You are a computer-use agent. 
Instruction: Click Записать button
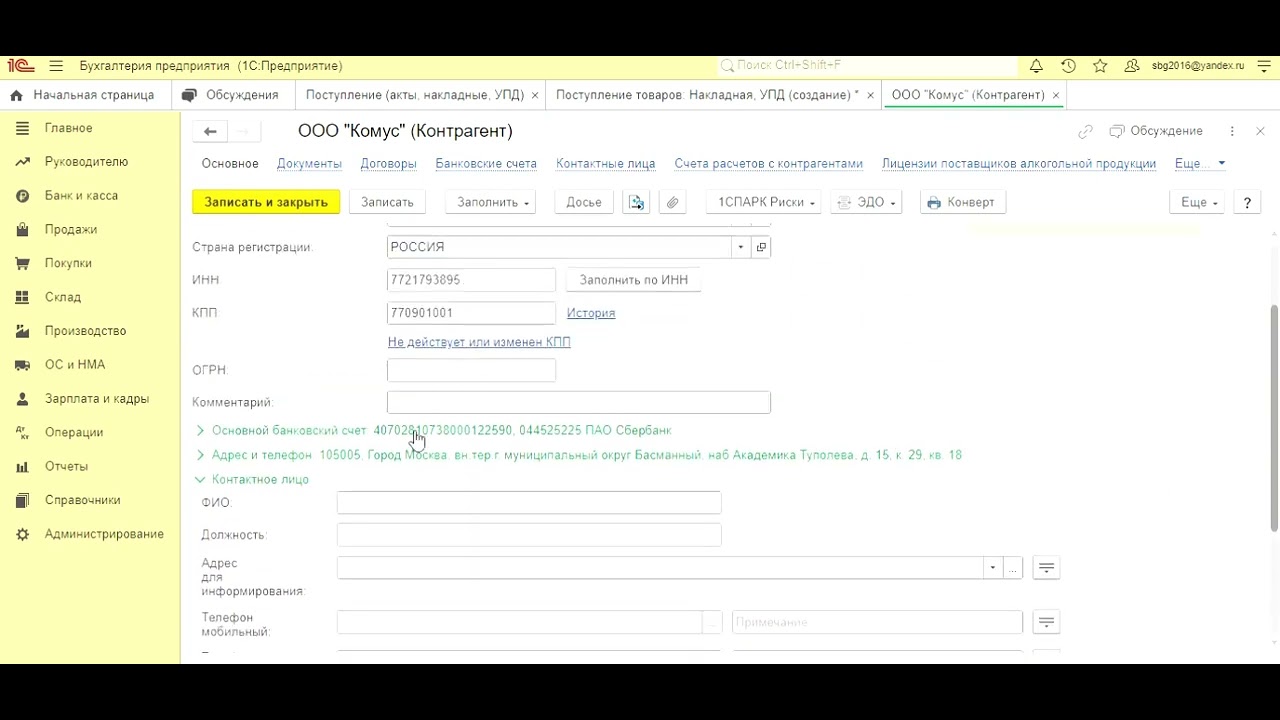point(387,202)
